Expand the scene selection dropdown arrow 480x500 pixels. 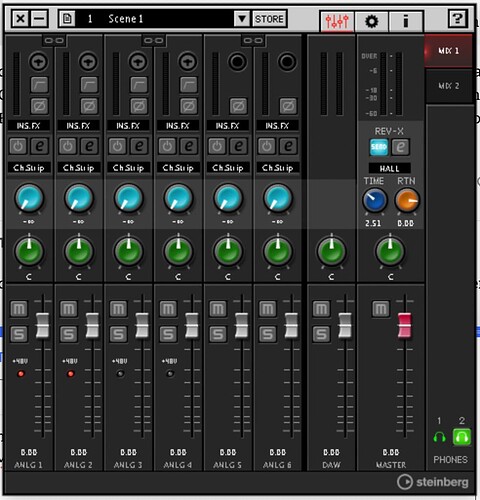[242, 19]
